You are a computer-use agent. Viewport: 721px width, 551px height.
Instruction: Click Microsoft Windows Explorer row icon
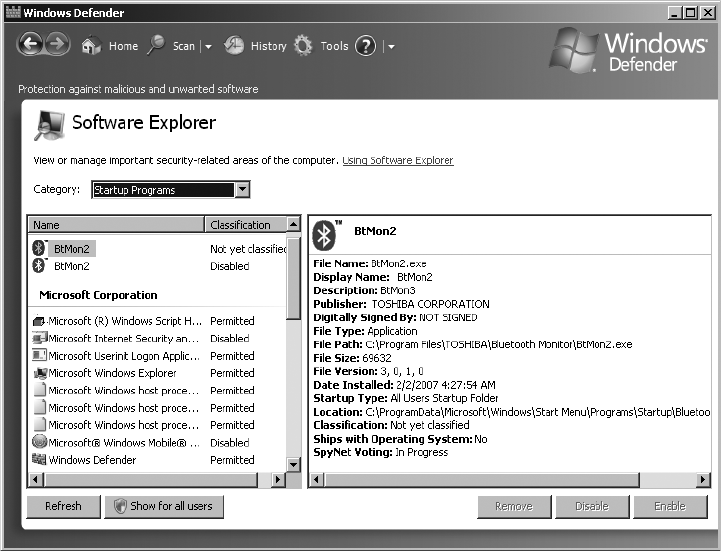pyautogui.click(x=40, y=373)
